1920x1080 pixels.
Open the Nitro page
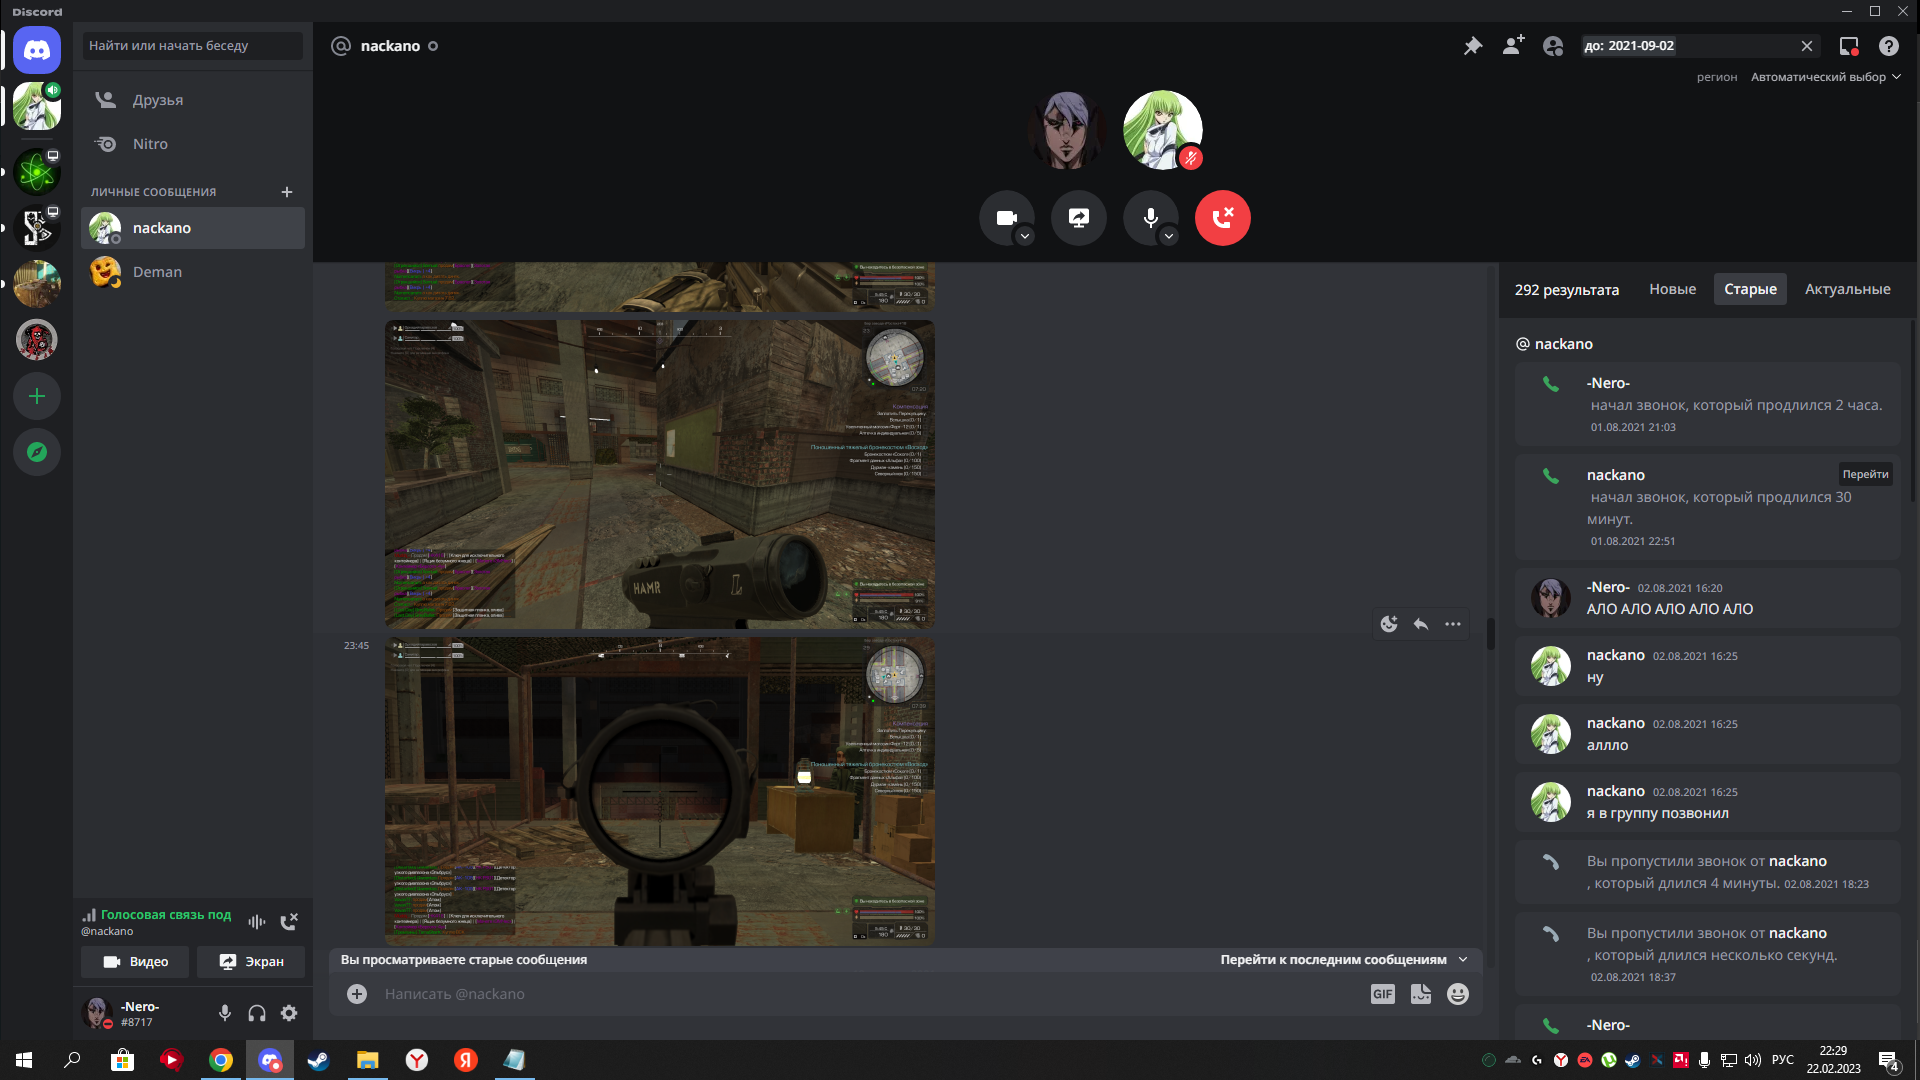tap(193, 144)
